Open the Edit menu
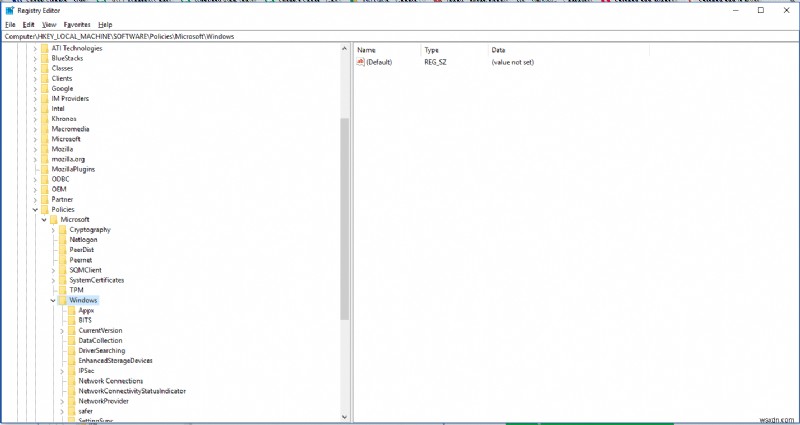This screenshot has height=425, width=800. (x=29, y=24)
